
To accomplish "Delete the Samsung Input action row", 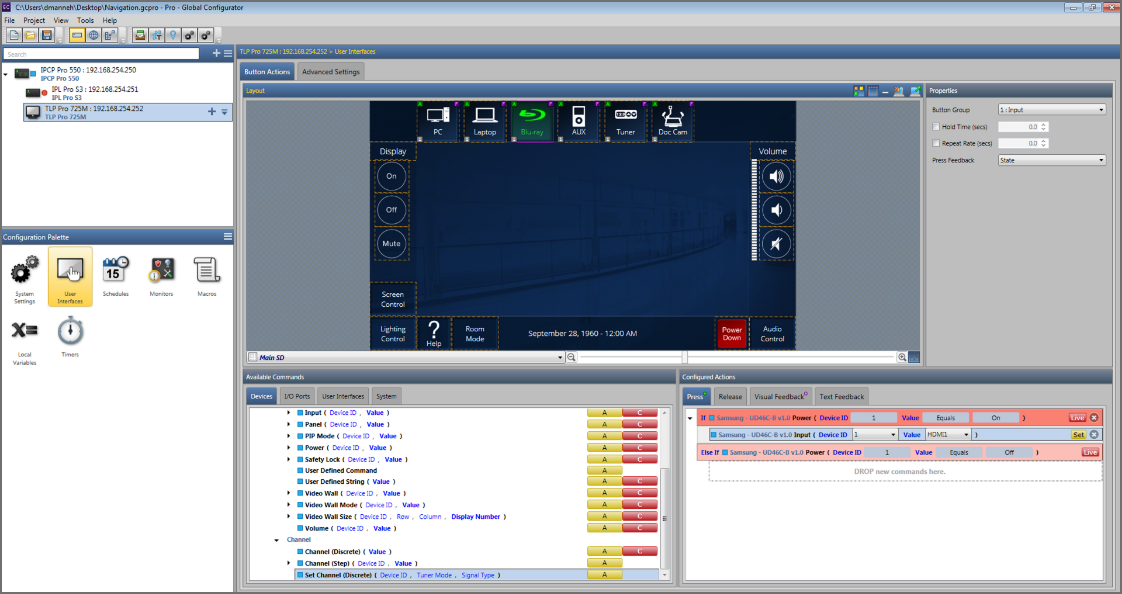I will point(1094,434).
